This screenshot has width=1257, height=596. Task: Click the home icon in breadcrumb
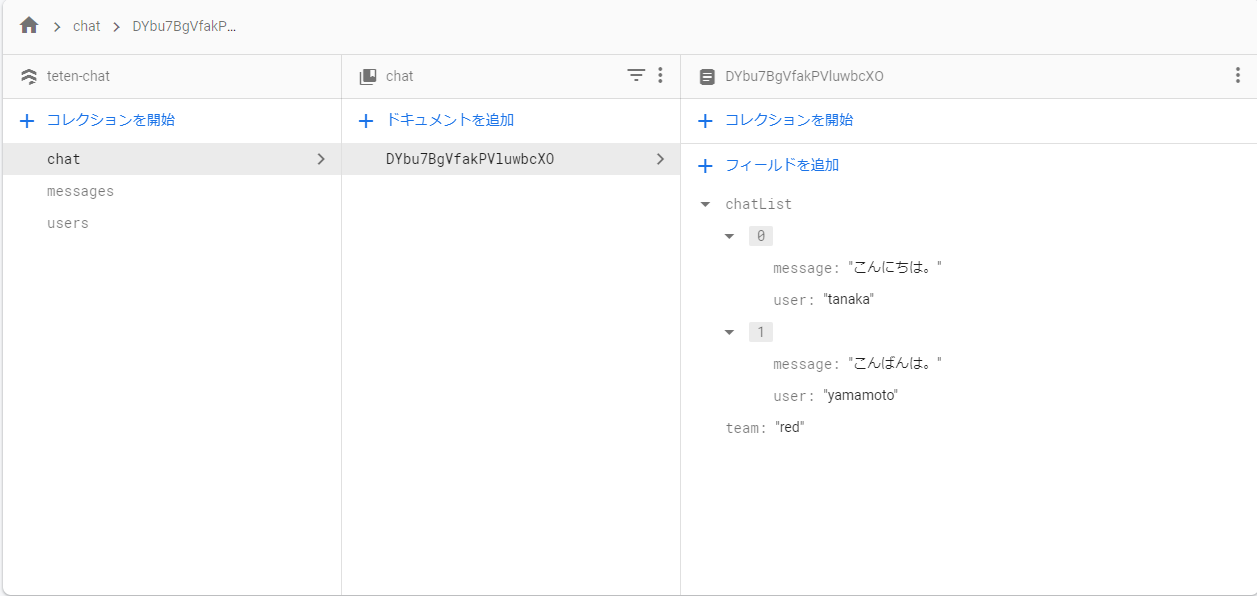click(29, 26)
